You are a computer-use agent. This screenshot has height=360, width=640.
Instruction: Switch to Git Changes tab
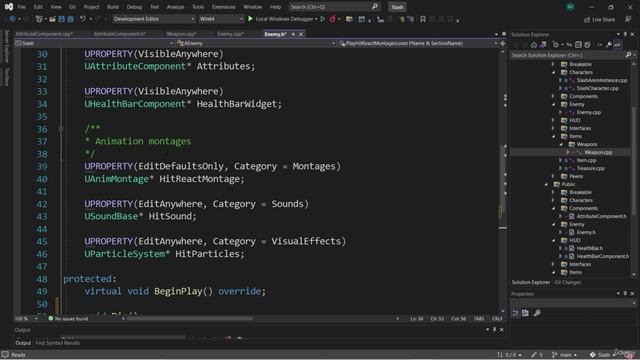click(x=567, y=282)
